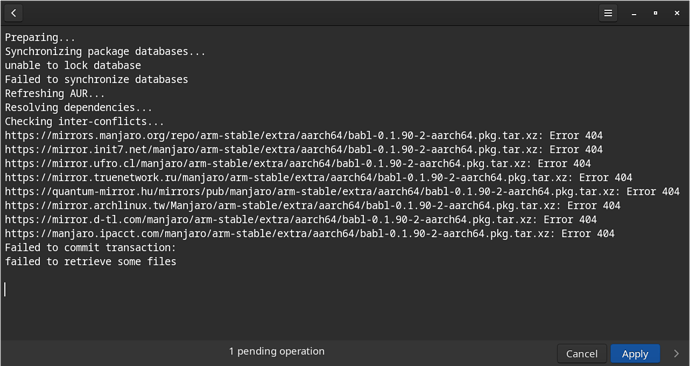The image size is (690, 366).
Task: Click the mirror.ufro.cl Error 404 line
Action: click(x=298, y=164)
